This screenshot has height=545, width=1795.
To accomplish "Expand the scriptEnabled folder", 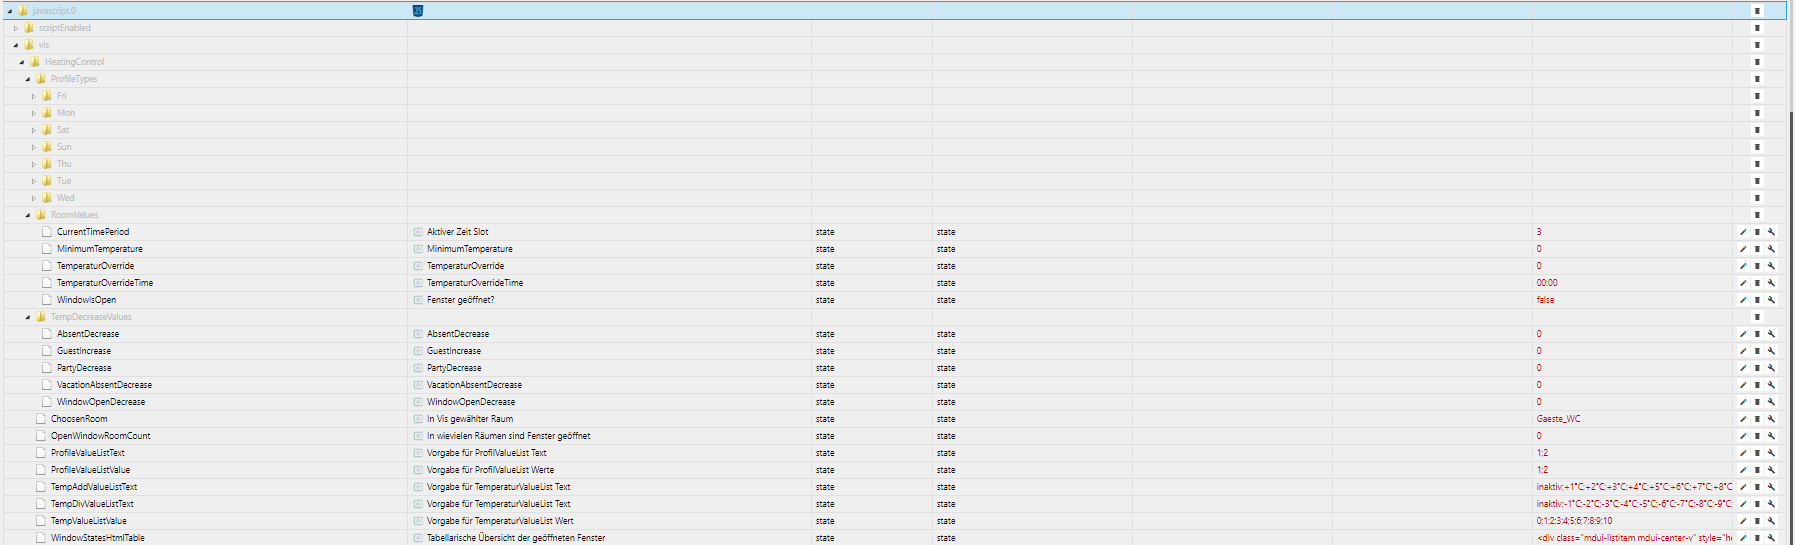I will pyautogui.click(x=16, y=28).
